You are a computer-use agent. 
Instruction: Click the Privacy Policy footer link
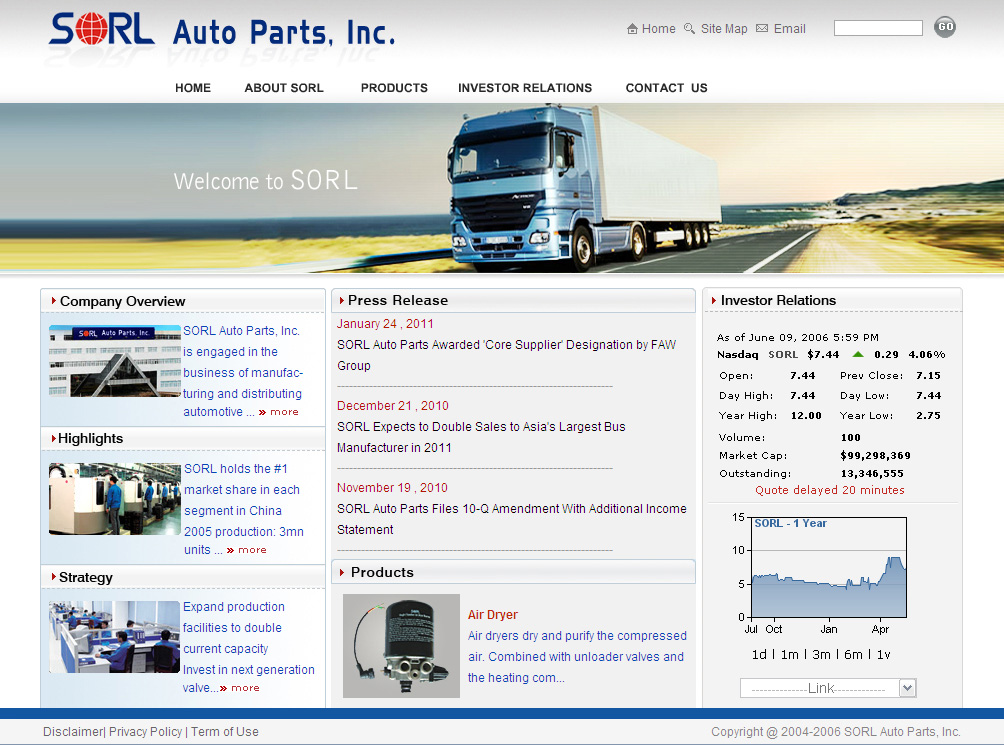[145, 732]
